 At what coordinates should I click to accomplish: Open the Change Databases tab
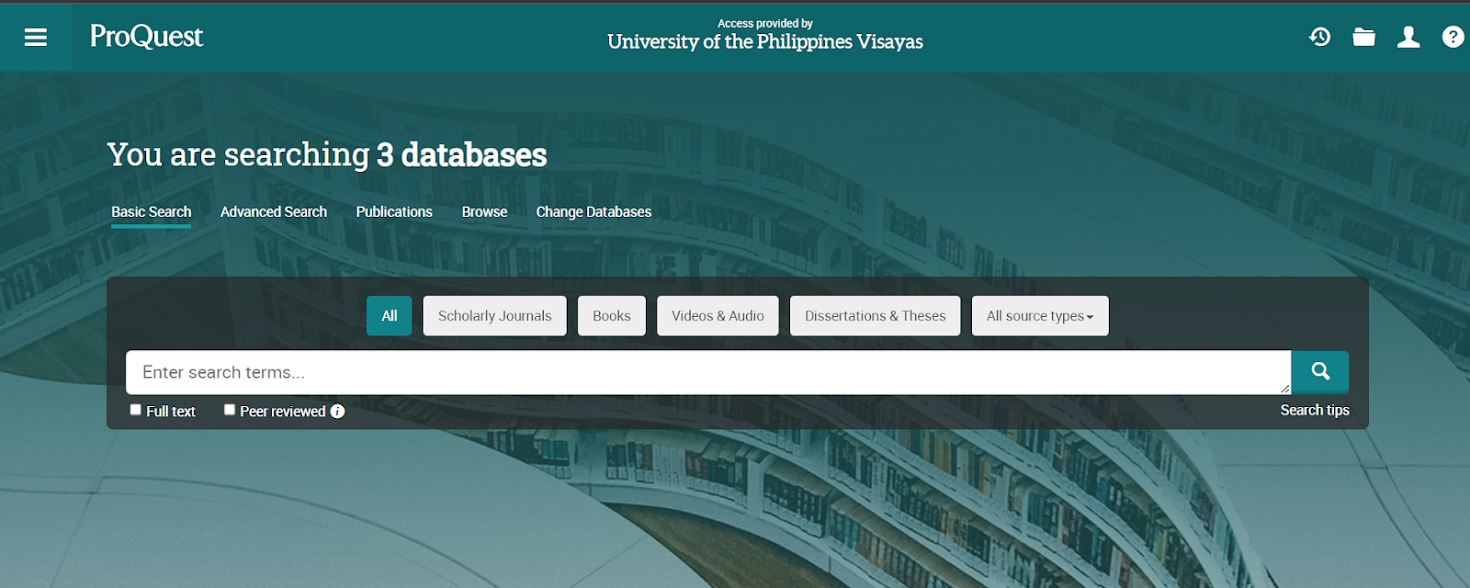point(594,212)
